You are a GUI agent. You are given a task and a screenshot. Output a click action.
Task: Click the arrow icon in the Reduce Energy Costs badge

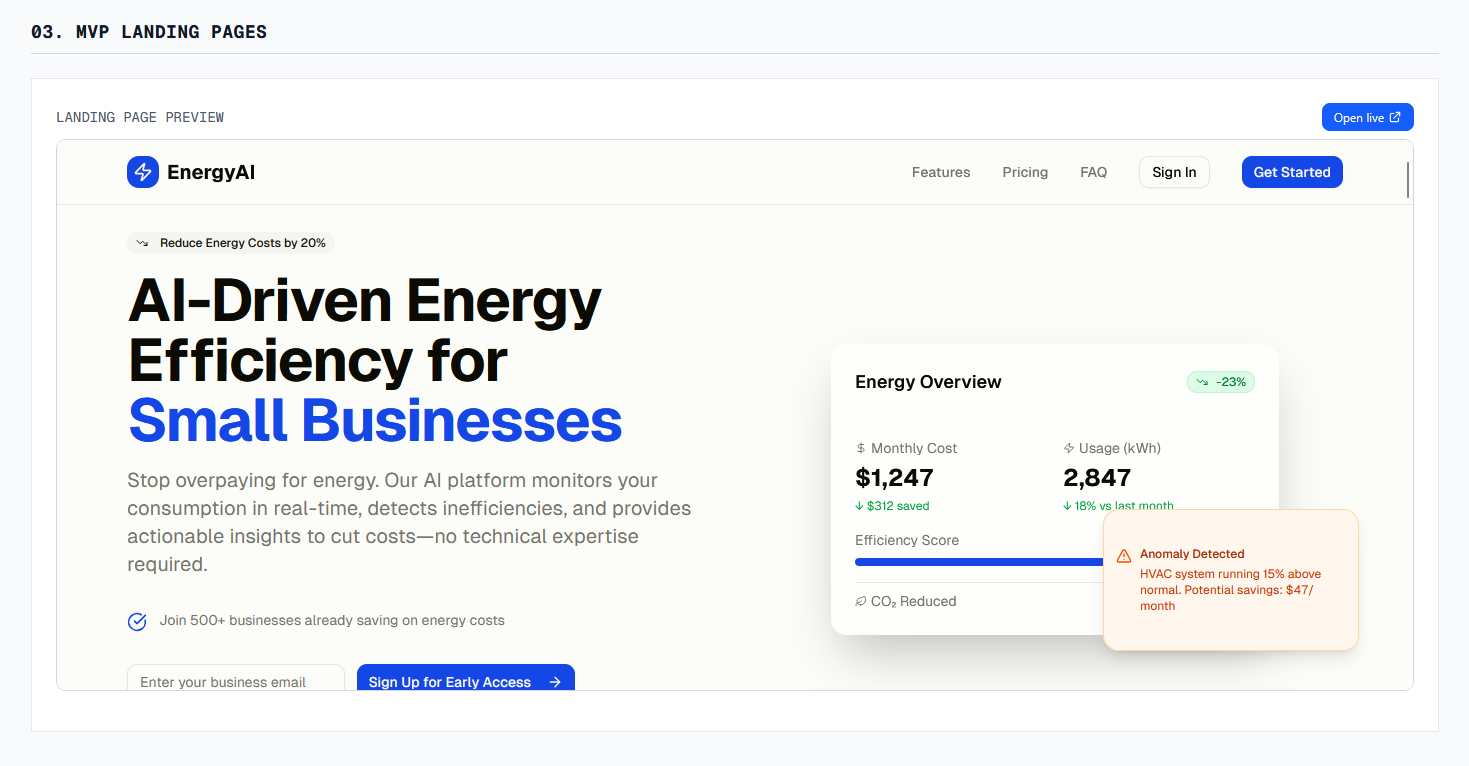click(x=143, y=242)
